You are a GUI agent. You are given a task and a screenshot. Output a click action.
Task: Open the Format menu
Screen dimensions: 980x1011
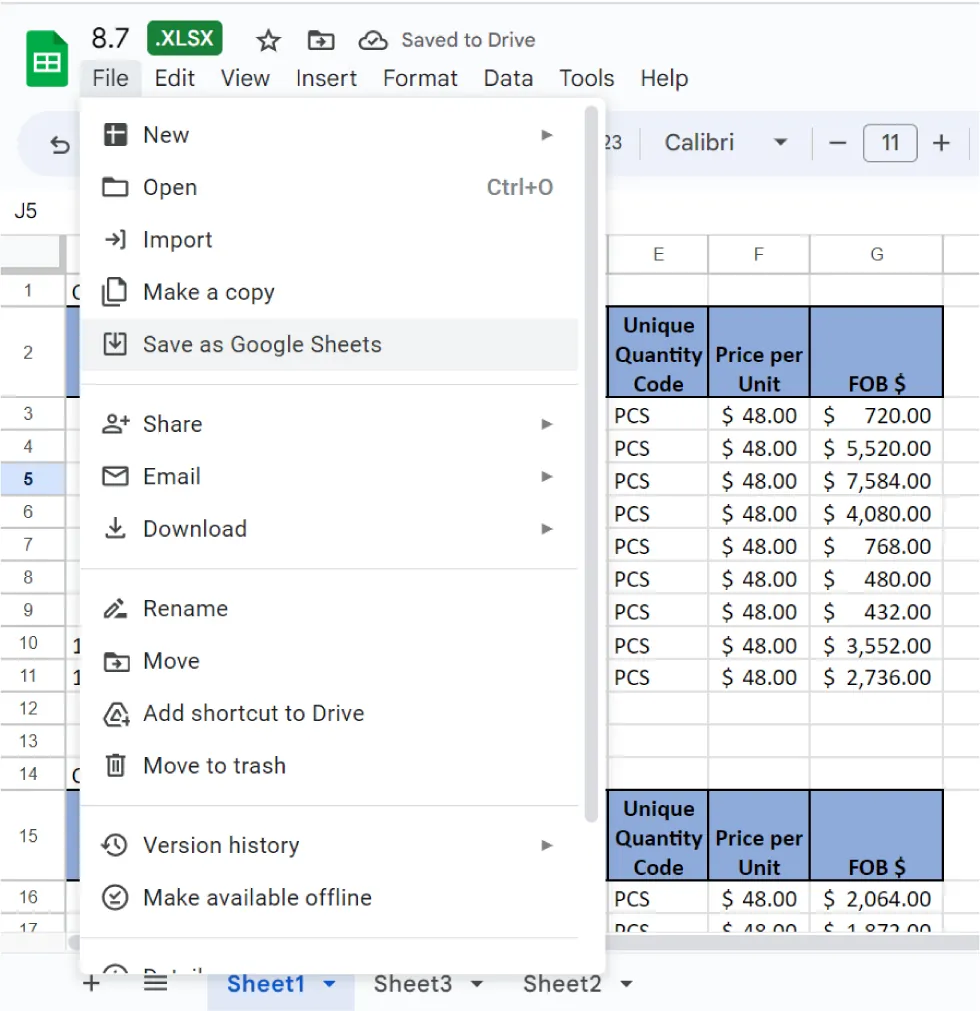[x=420, y=78]
